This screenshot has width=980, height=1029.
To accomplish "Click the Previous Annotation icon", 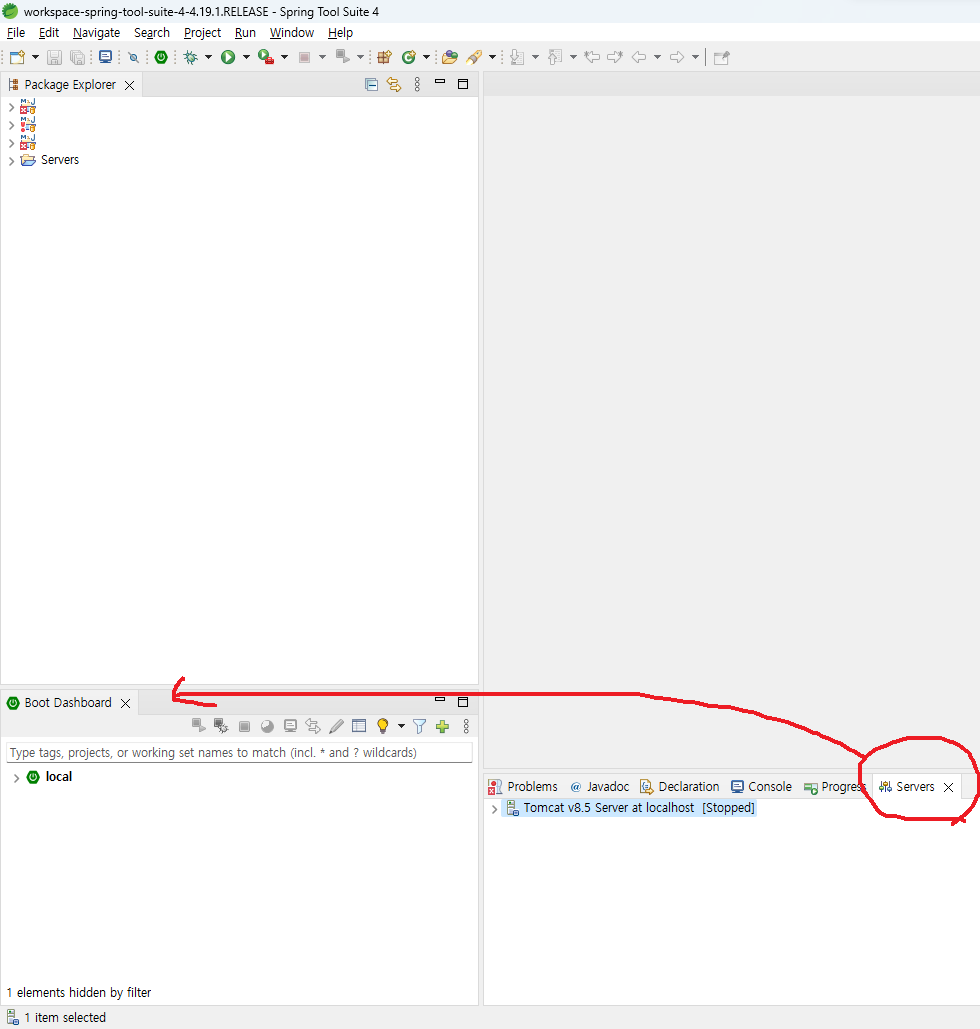I will tap(555, 57).
